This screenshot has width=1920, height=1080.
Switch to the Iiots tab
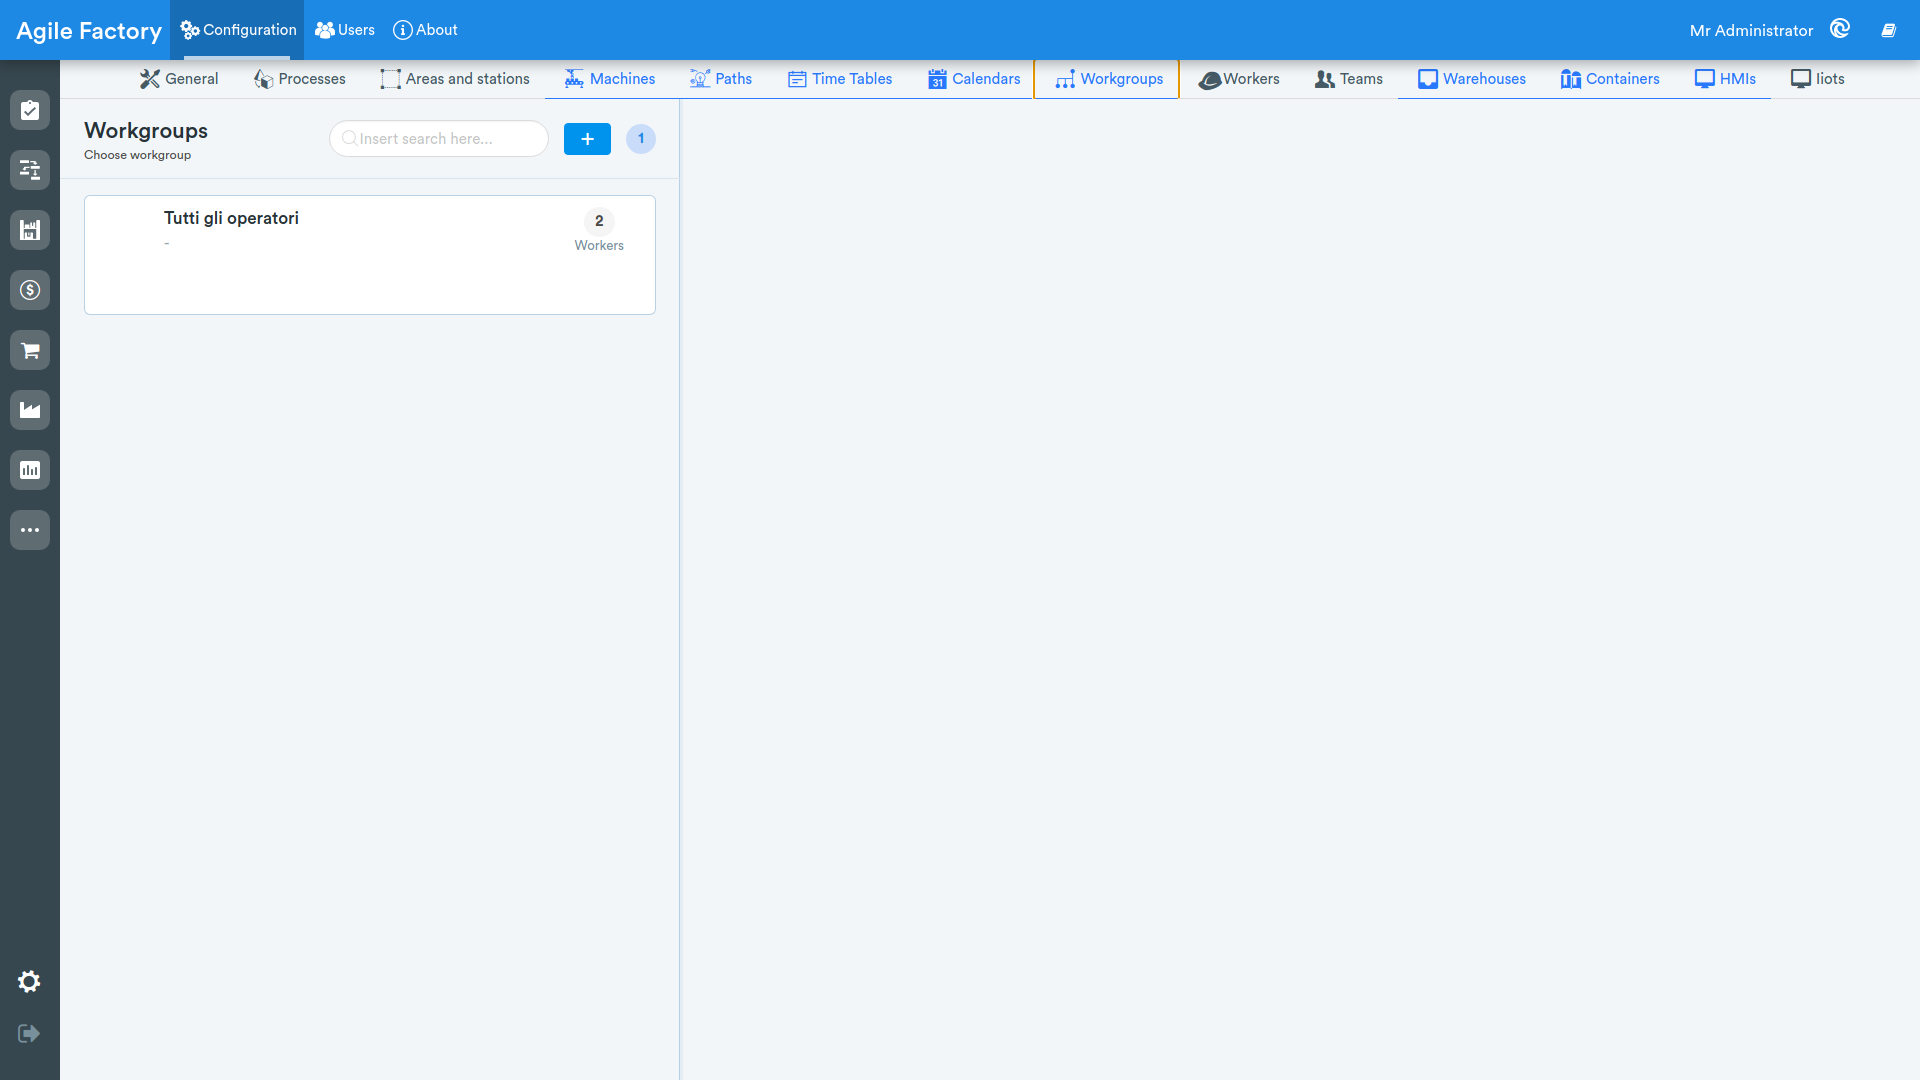pos(1818,79)
